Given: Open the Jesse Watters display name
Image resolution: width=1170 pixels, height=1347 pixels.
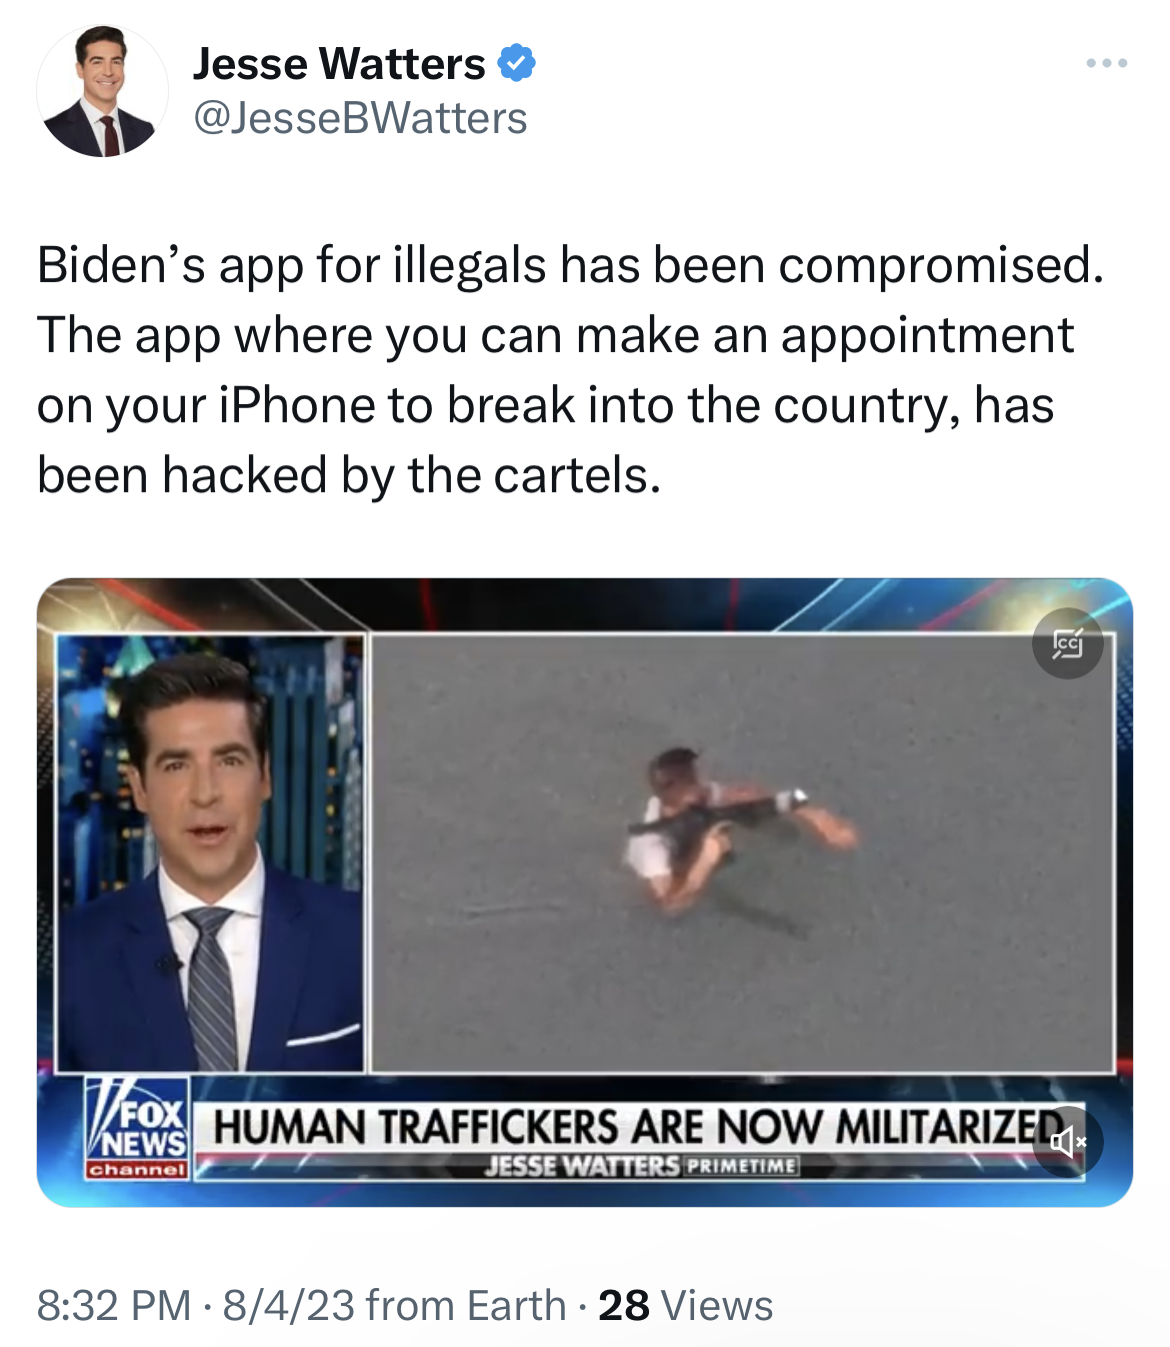Looking at the screenshot, I should tap(339, 64).
